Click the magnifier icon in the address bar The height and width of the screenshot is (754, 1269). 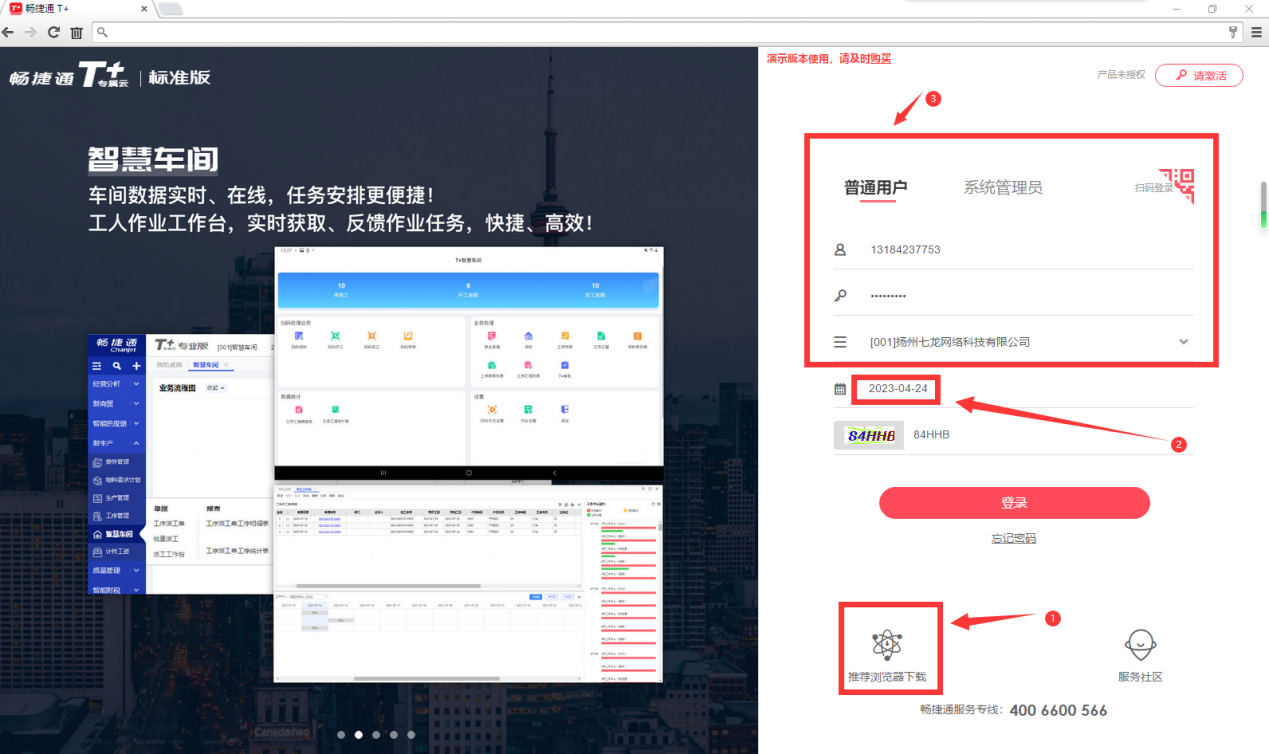click(x=102, y=33)
